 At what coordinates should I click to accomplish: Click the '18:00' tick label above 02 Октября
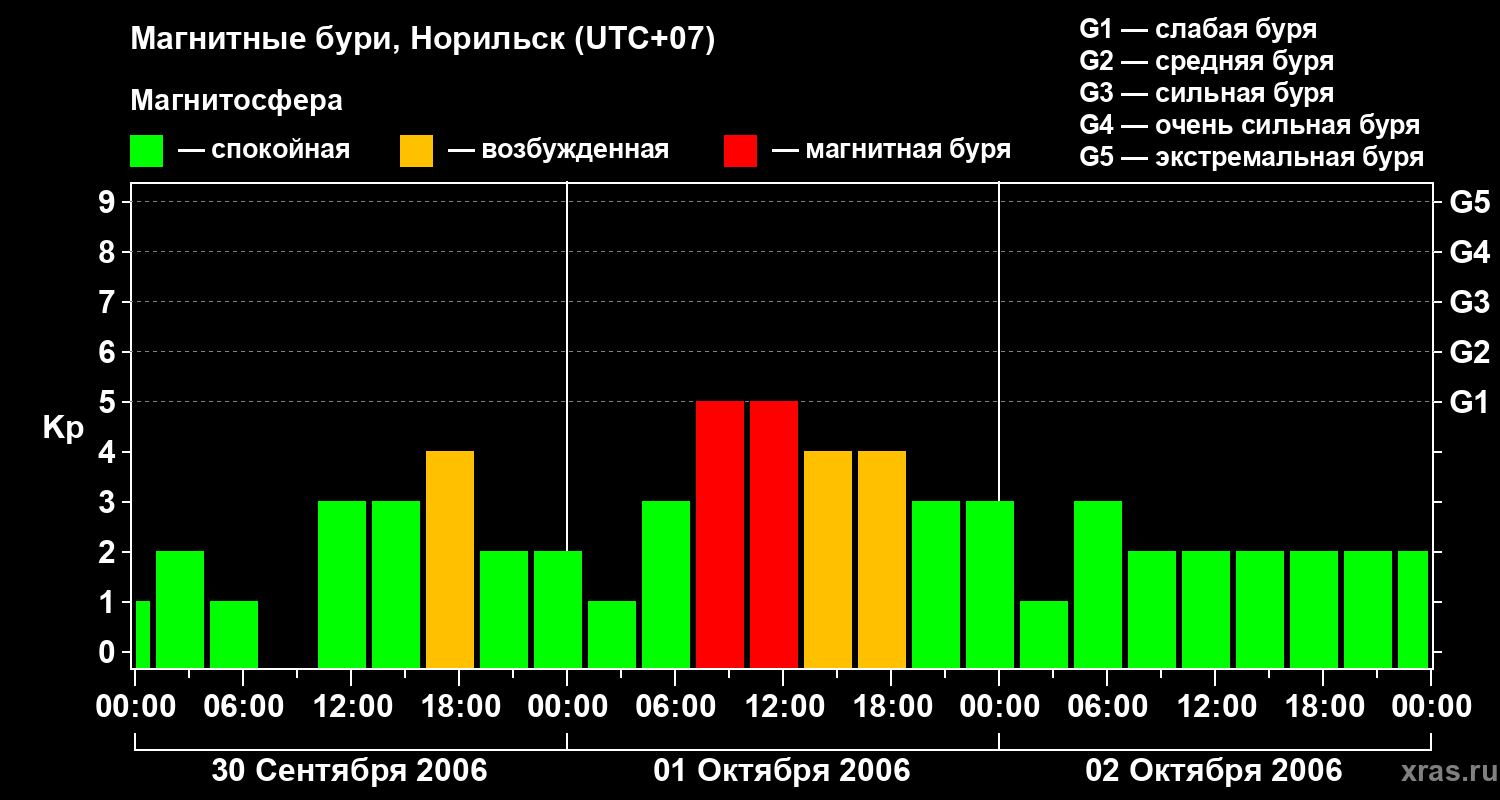pyautogui.click(x=1323, y=707)
